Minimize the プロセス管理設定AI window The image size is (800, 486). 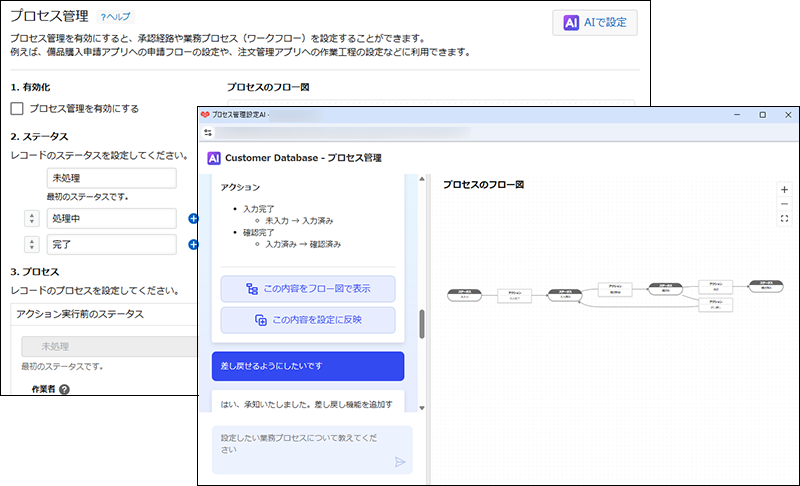pos(737,115)
